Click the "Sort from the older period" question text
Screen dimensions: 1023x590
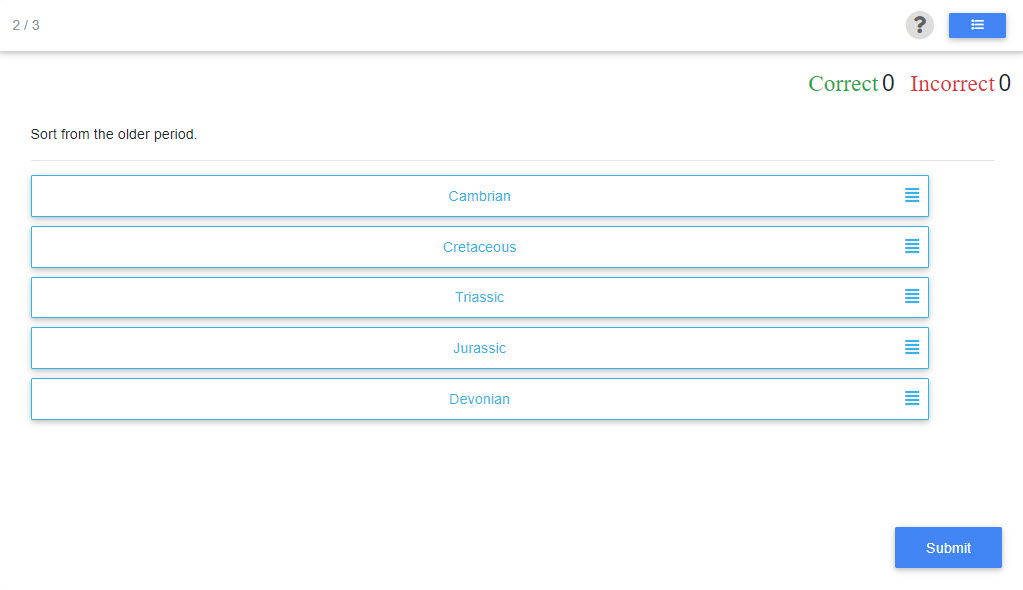pyautogui.click(x=114, y=134)
